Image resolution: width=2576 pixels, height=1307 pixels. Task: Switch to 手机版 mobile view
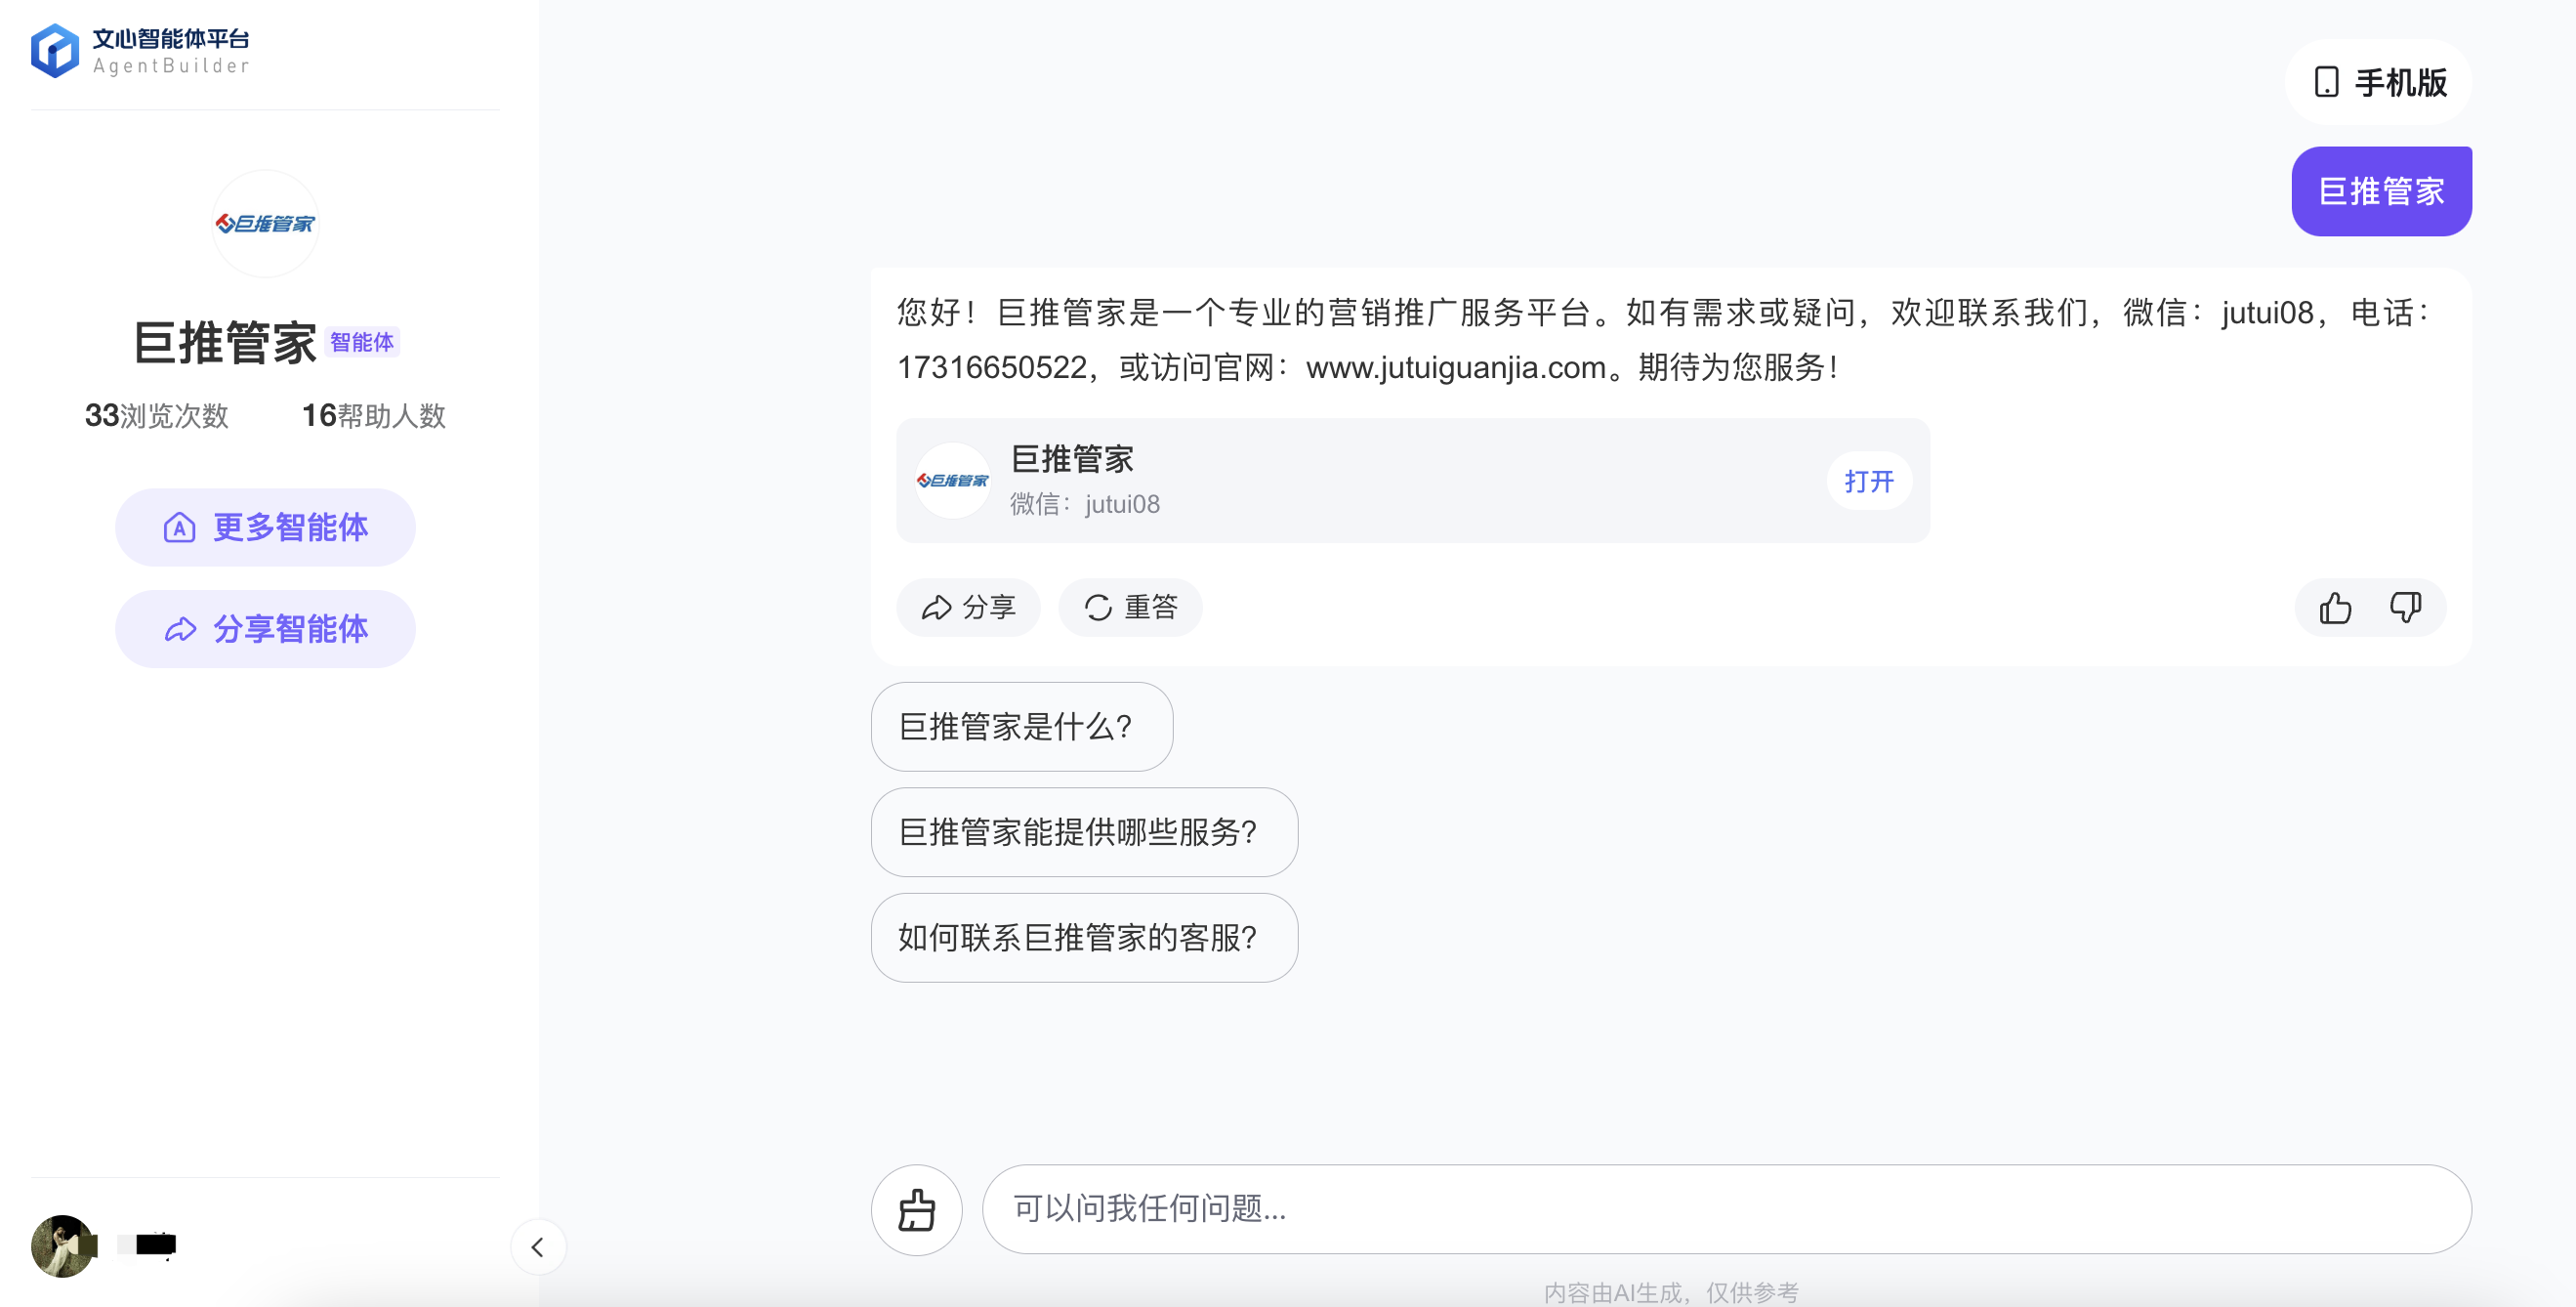click(x=2378, y=82)
